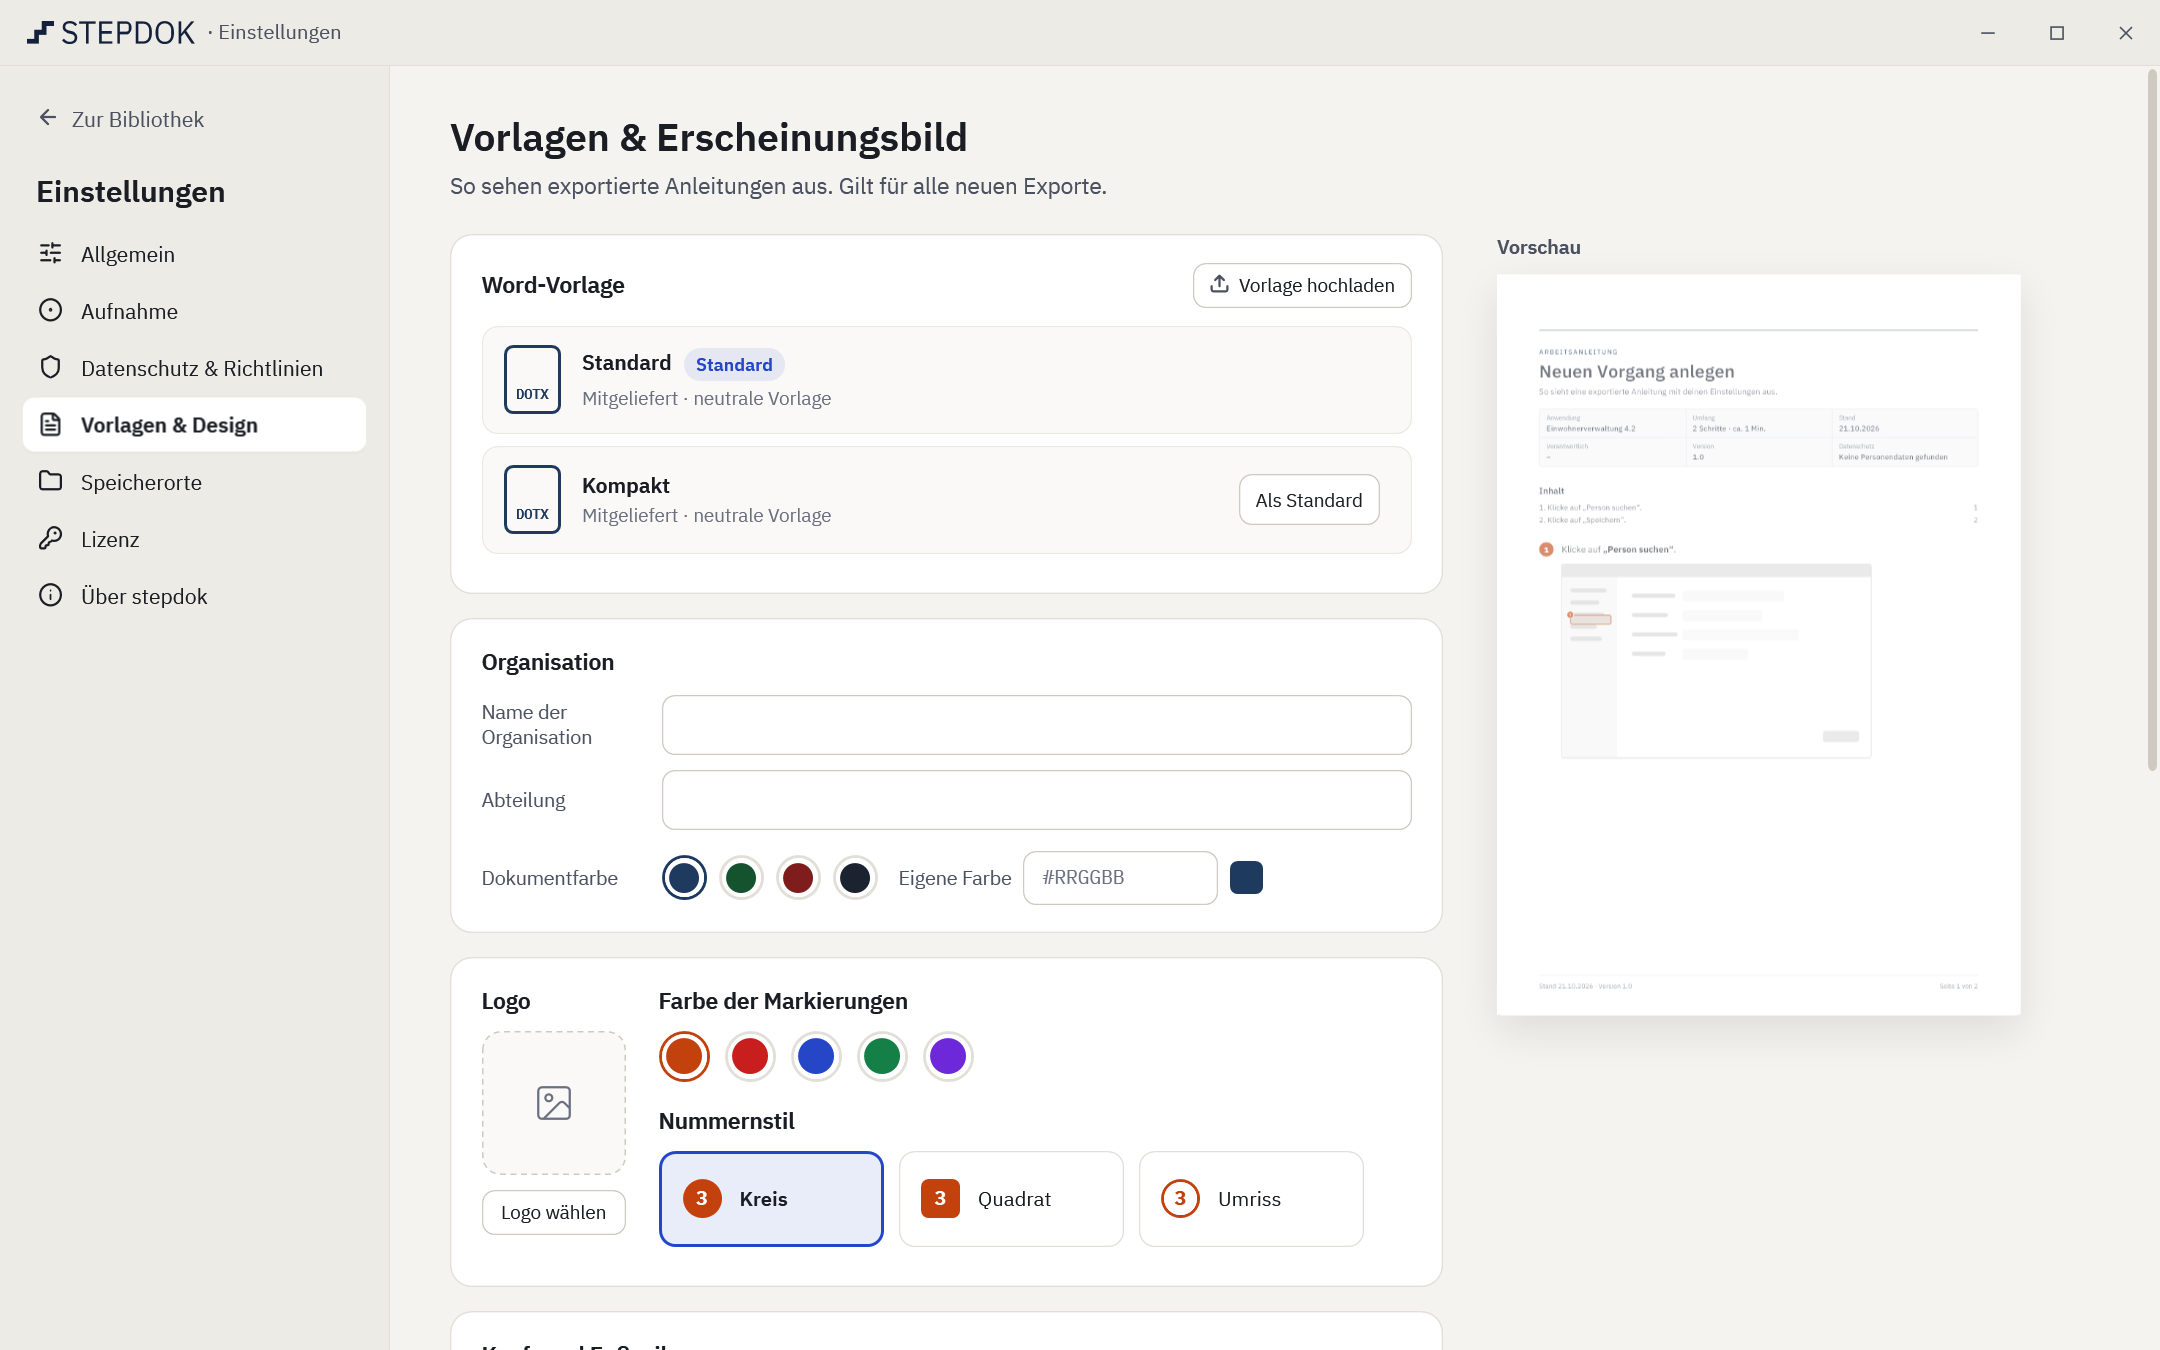Choose the near-black Dokumentfarbe swatch
This screenshot has height=1350, width=2160.
(x=855, y=878)
